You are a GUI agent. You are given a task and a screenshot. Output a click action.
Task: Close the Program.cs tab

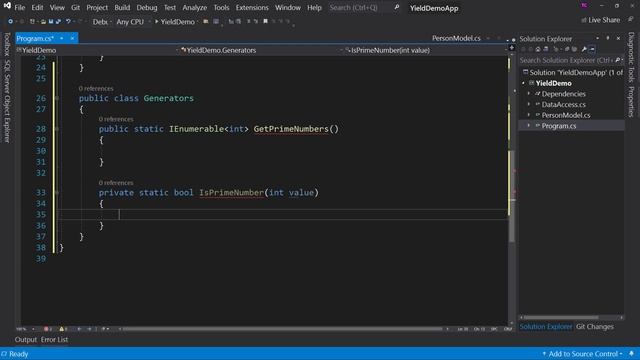pyautogui.click(x=72, y=38)
